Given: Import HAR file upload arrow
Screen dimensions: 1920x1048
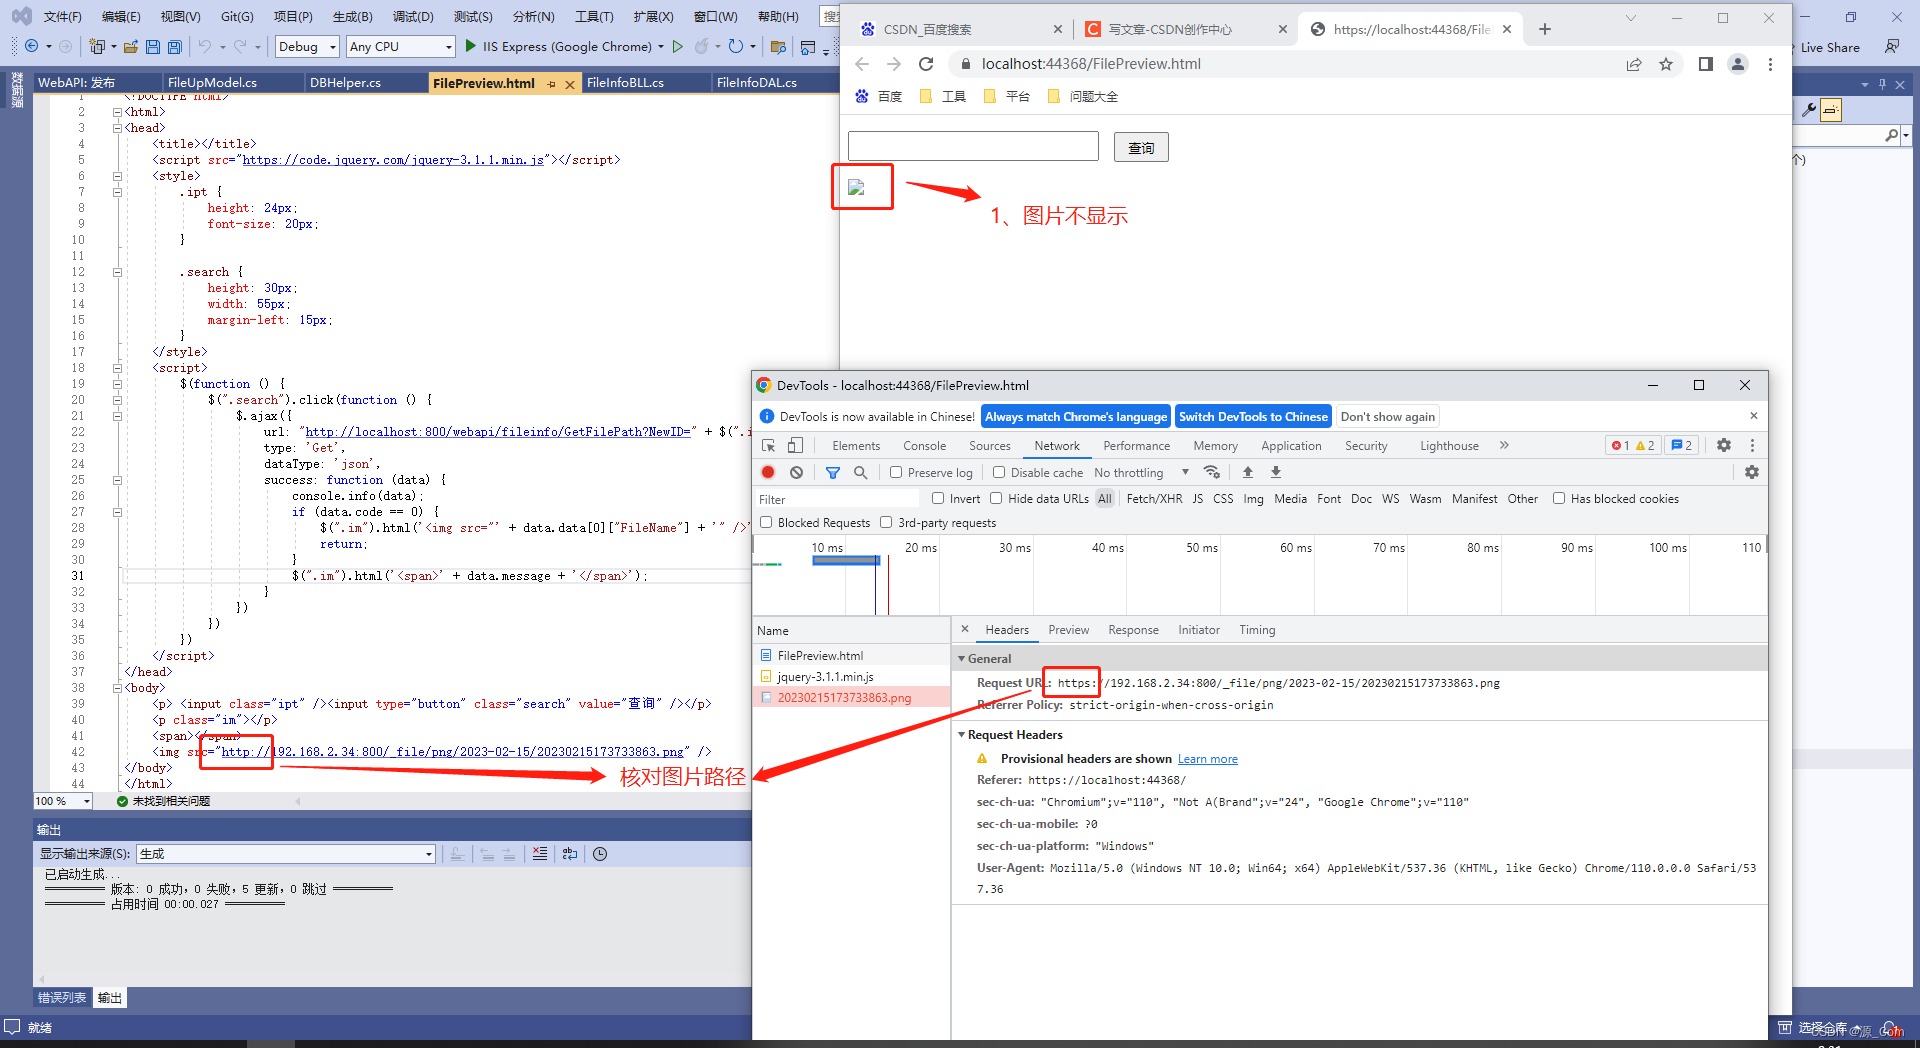Looking at the screenshot, I should click(1248, 472).
